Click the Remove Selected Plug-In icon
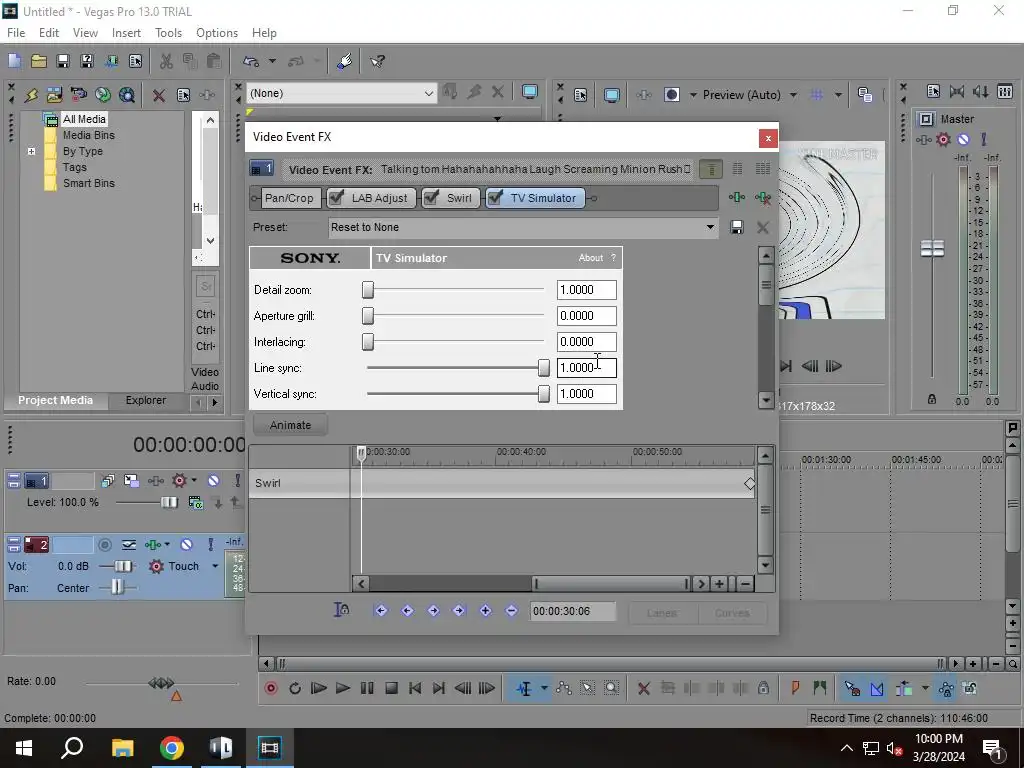 pyautogui.click(x=762, y=198)
